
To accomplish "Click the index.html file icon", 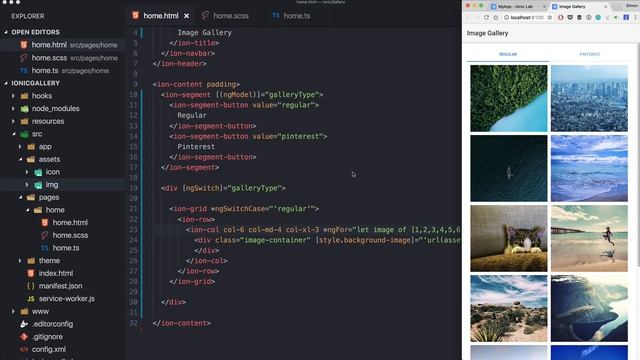I will tap(31, 273).
